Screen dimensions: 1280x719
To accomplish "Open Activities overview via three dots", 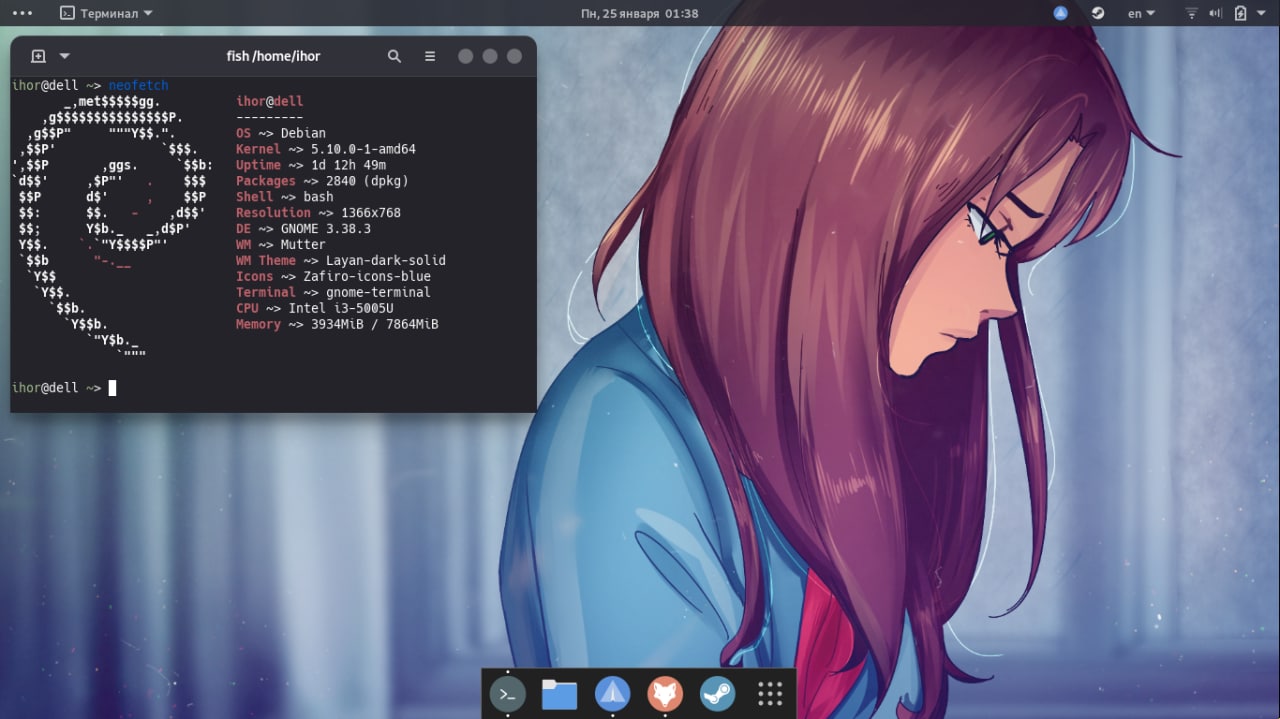I will point(22,13).
